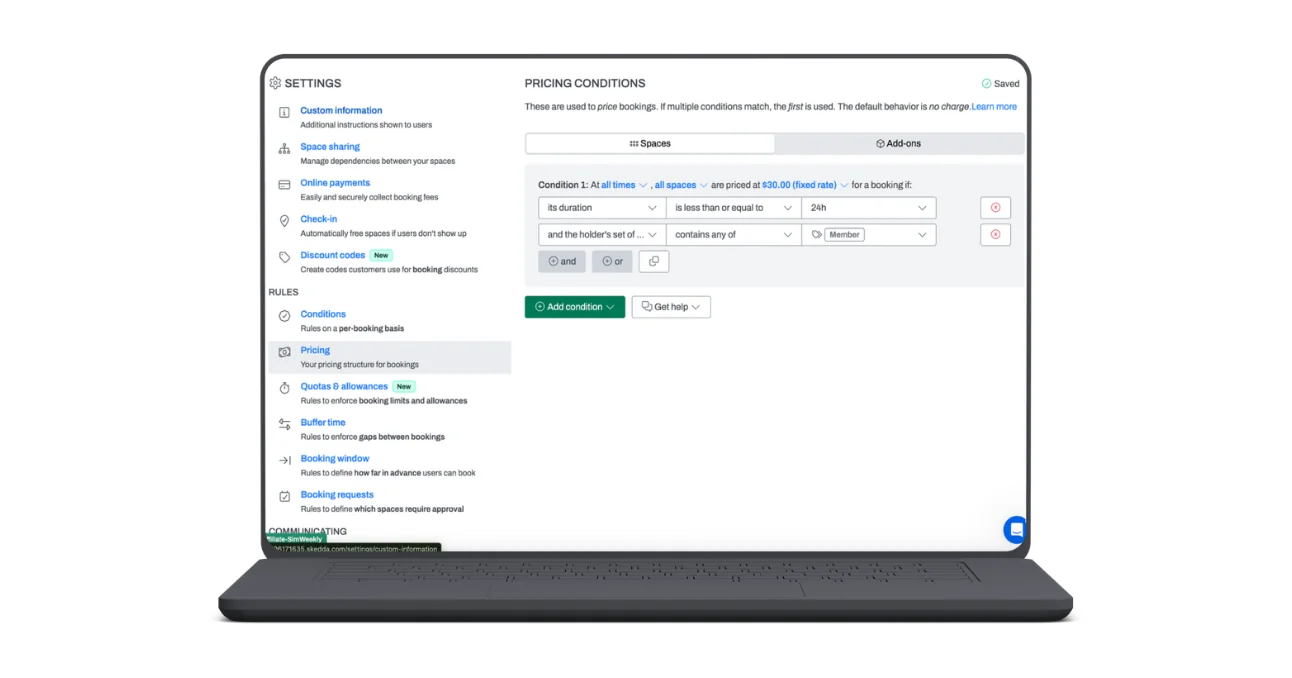
Task: Open the Get help menu
Action: point(671,307)
